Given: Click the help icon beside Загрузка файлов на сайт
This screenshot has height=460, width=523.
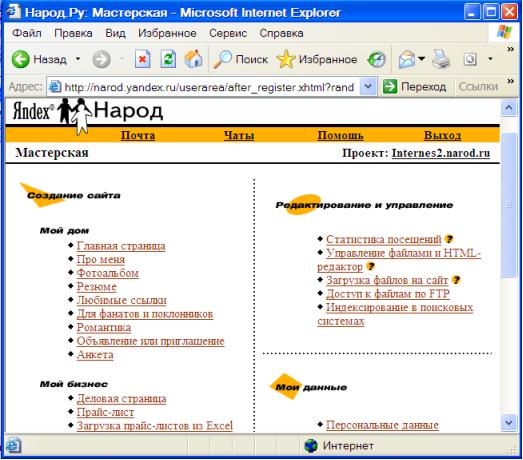Looking at the screenshot, I should tap(456, 280).
